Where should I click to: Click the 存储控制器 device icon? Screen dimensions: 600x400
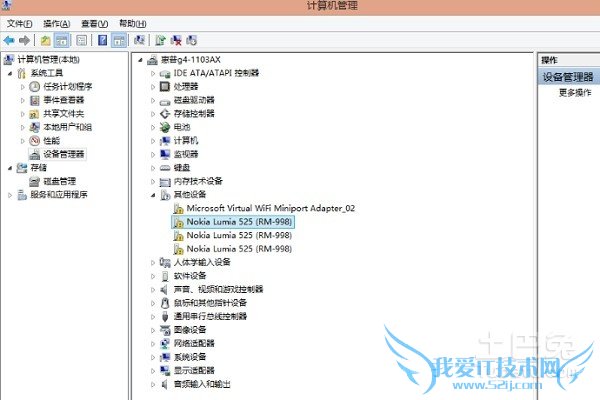165,114
